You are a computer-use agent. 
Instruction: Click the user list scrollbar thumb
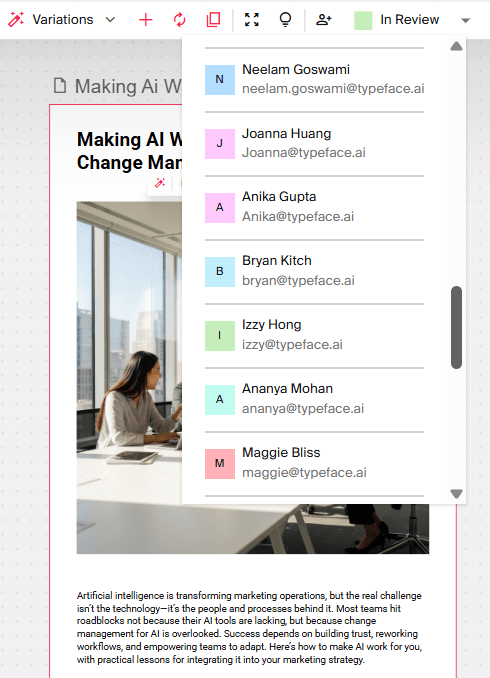point(456,327)
